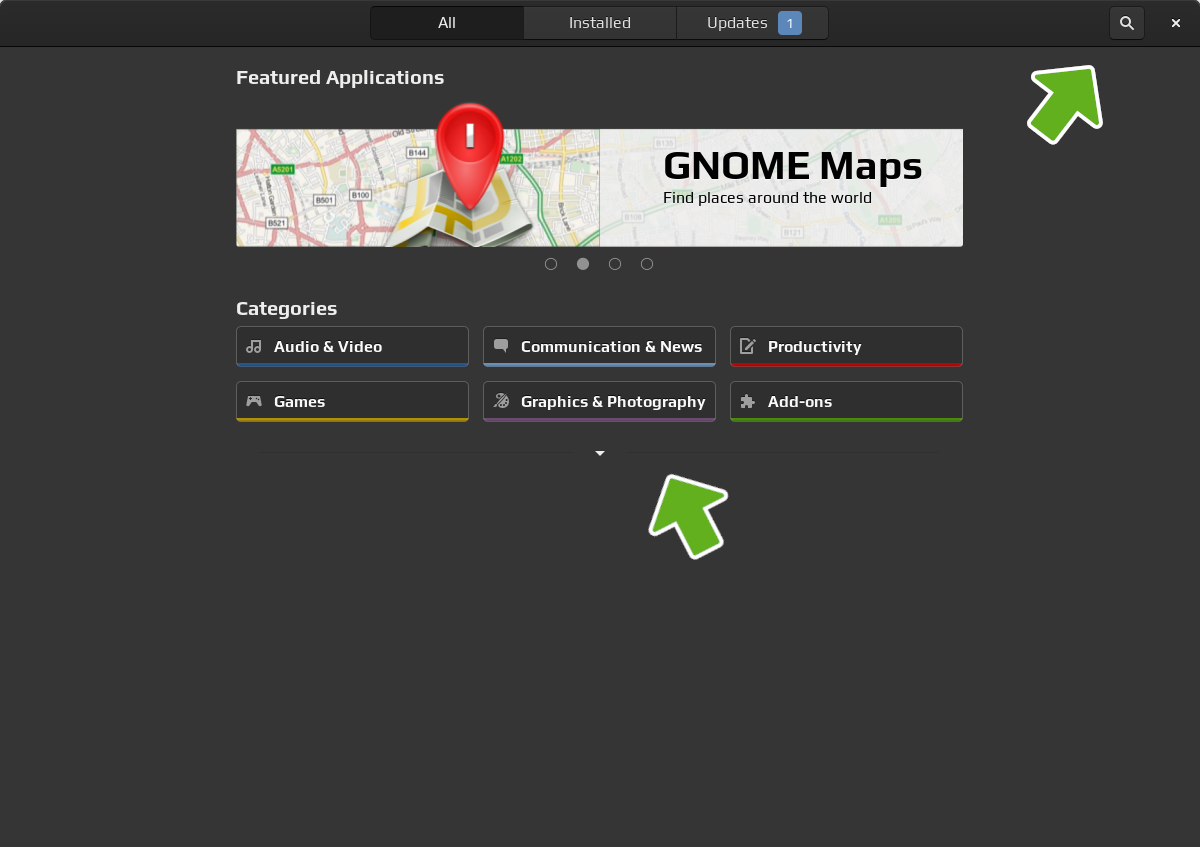1200x847 pixels.
Task: Select the fourth featured carousel dot
Action: click(x=647, y=264)
